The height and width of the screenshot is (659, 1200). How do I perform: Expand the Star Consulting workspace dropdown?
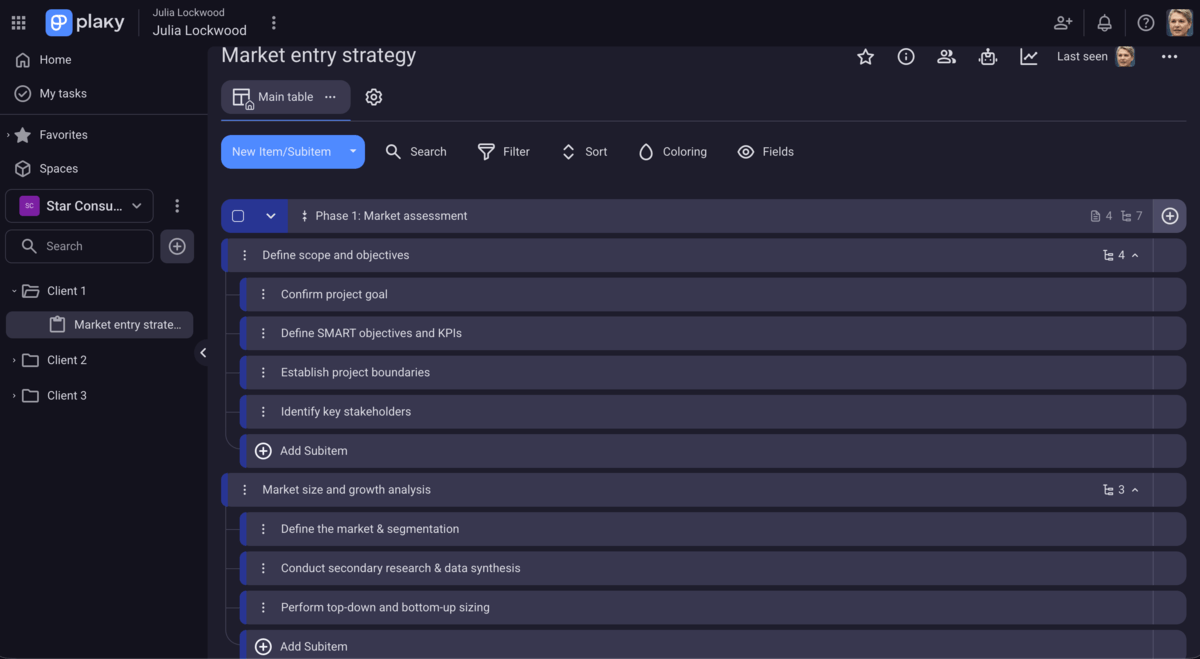point(137,206)
